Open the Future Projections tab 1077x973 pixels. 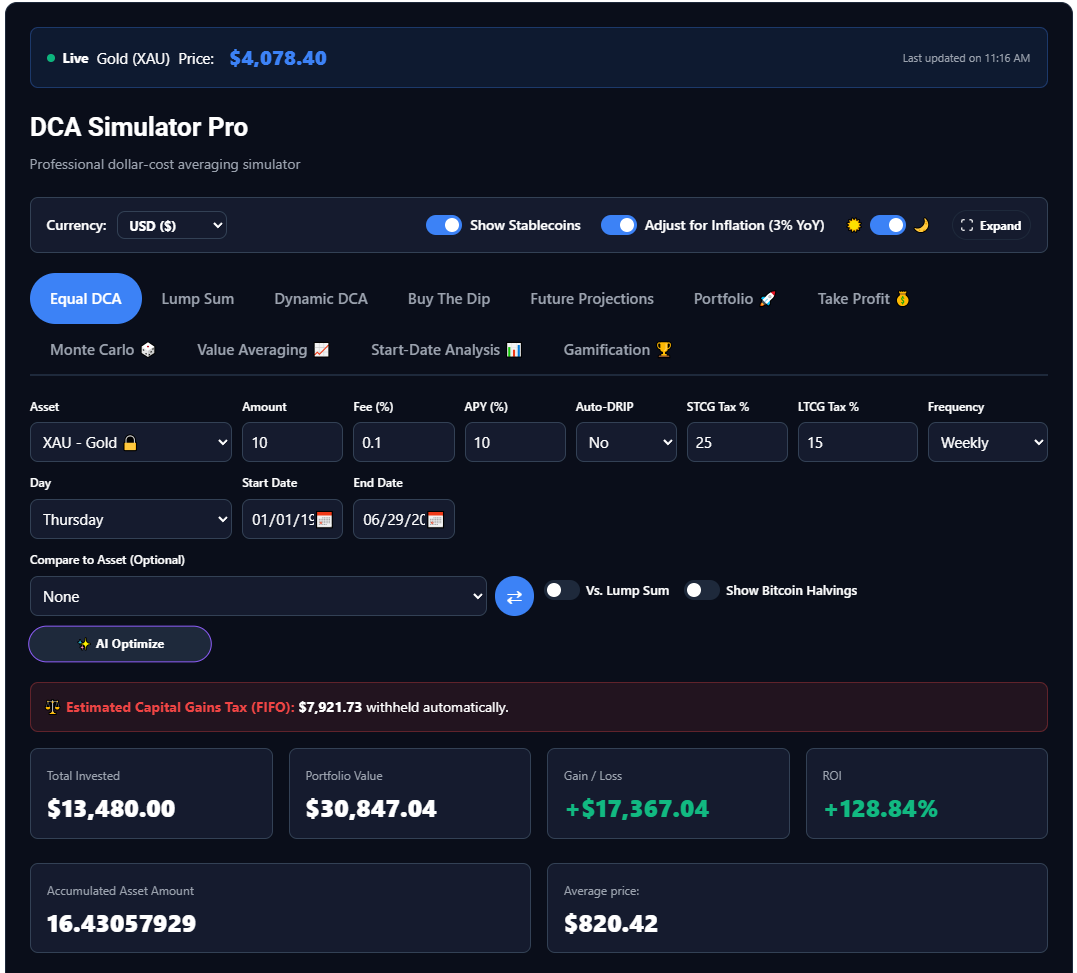click(x=591, y=299)
